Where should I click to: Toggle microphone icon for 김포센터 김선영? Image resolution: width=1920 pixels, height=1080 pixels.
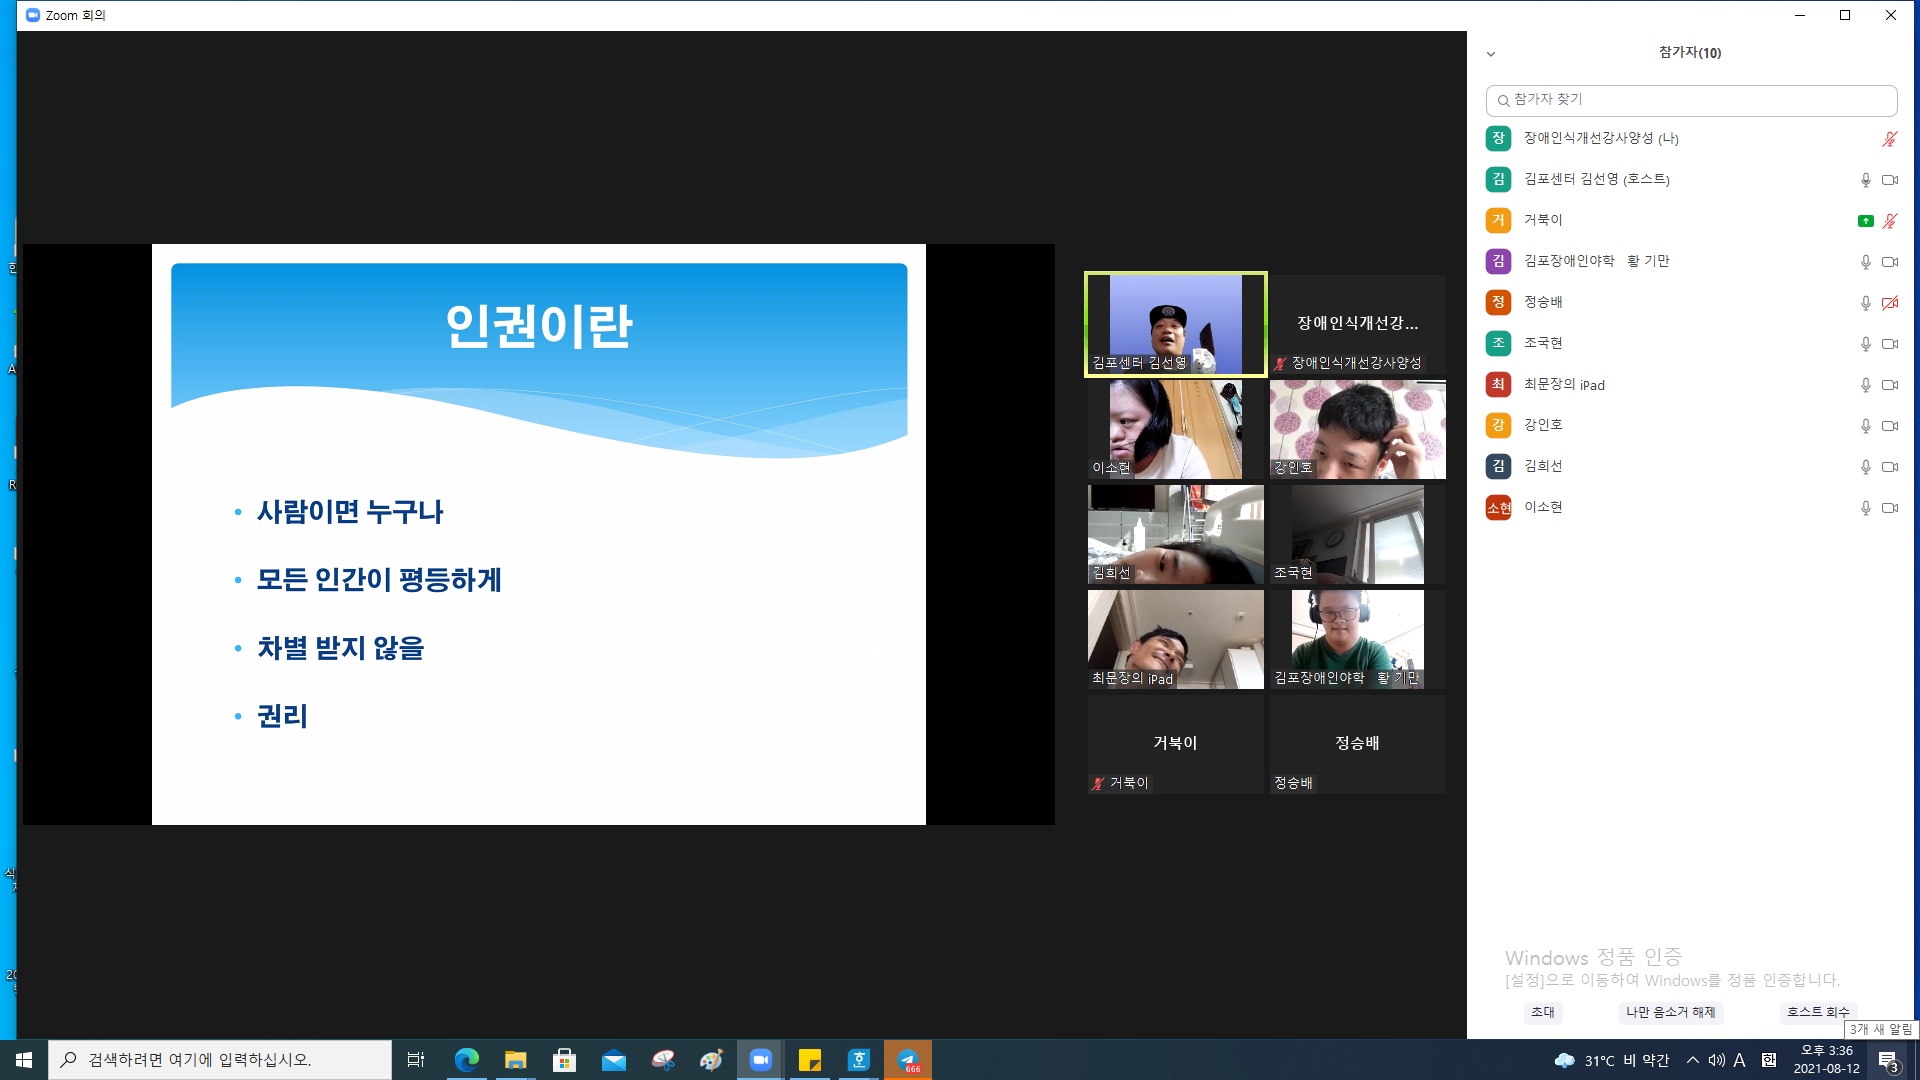(1865, 180)
